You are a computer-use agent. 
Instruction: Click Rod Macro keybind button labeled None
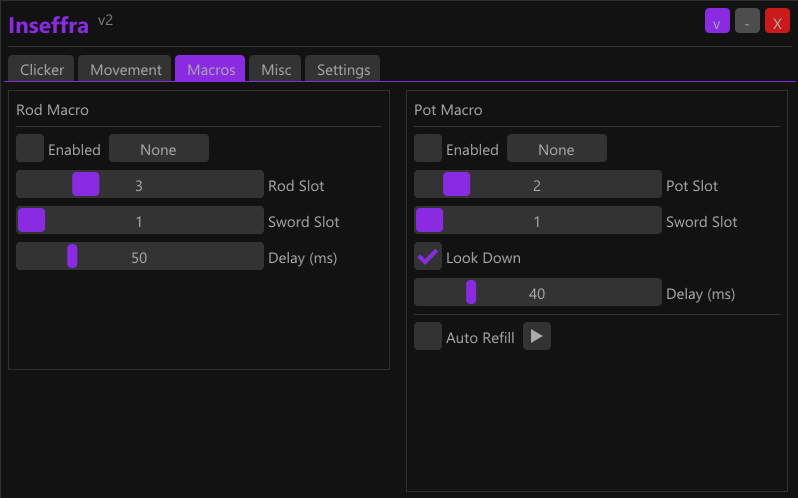[158, 149]
